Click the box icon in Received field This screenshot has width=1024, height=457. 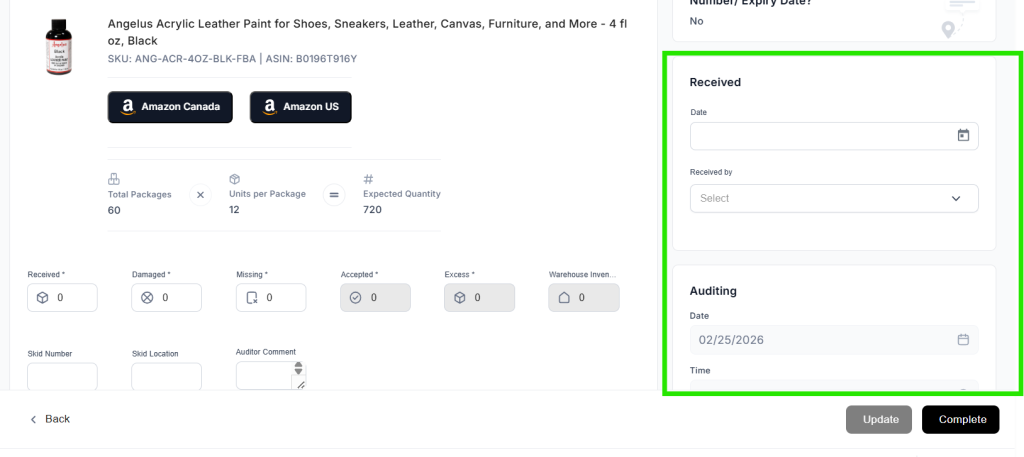coord(42,298)
